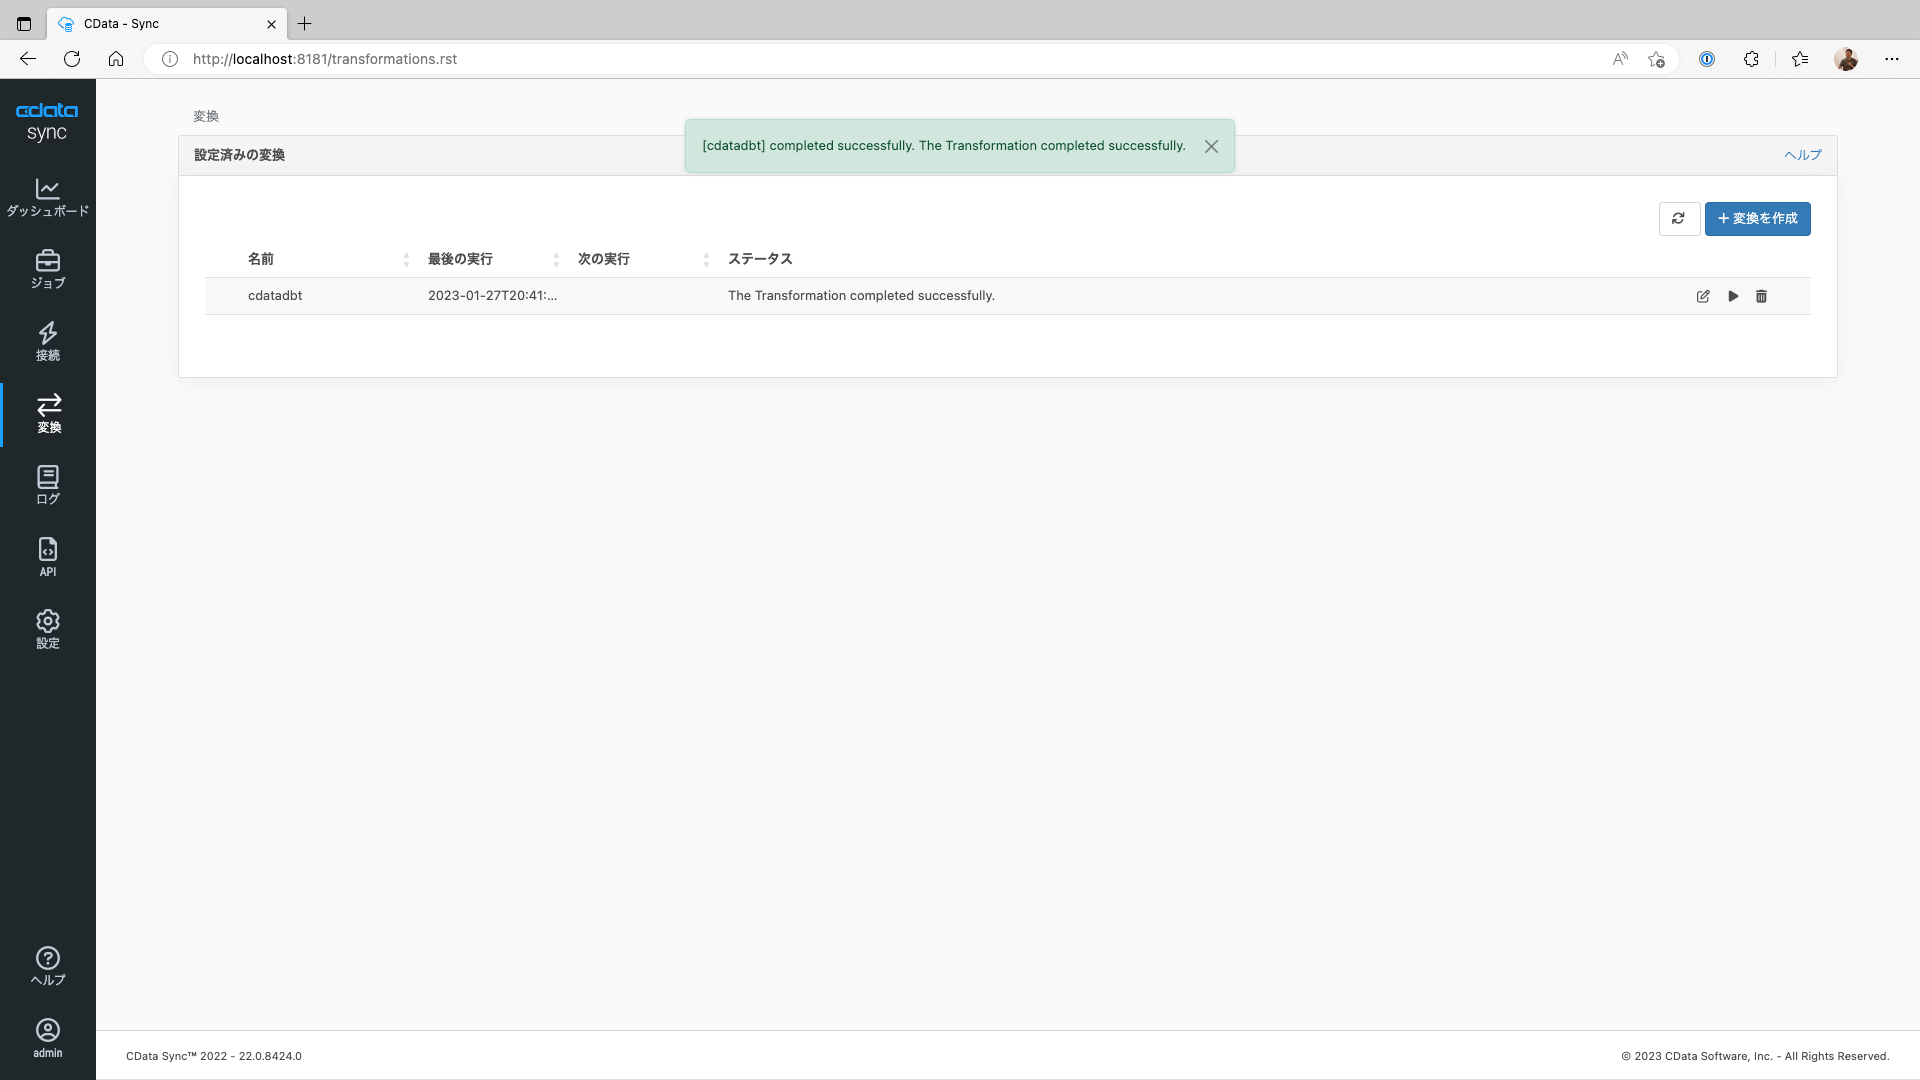Open the ヘルプ help sidebar icon
This screenshot has width=1920, height=1080.
pos(47,966)
